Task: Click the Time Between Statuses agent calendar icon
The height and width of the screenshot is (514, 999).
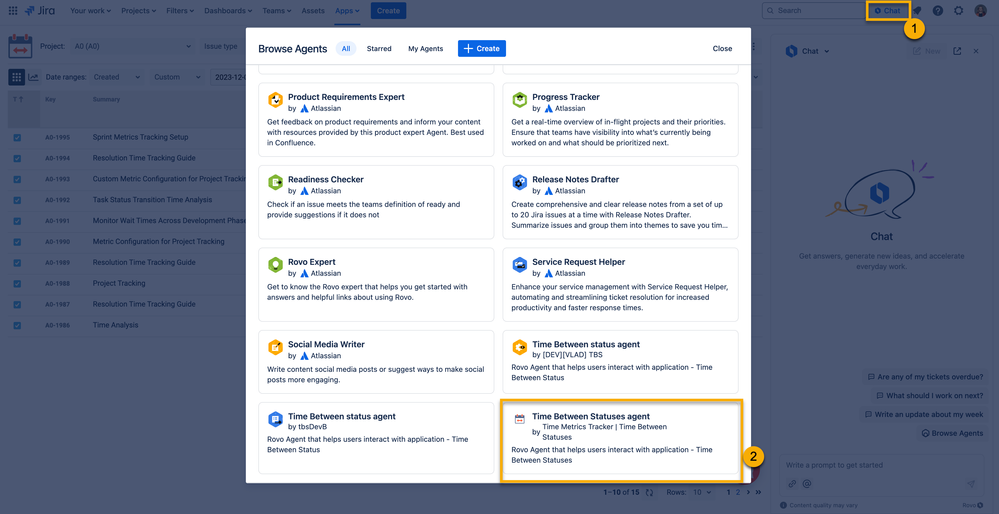Action: click(519, 419)
